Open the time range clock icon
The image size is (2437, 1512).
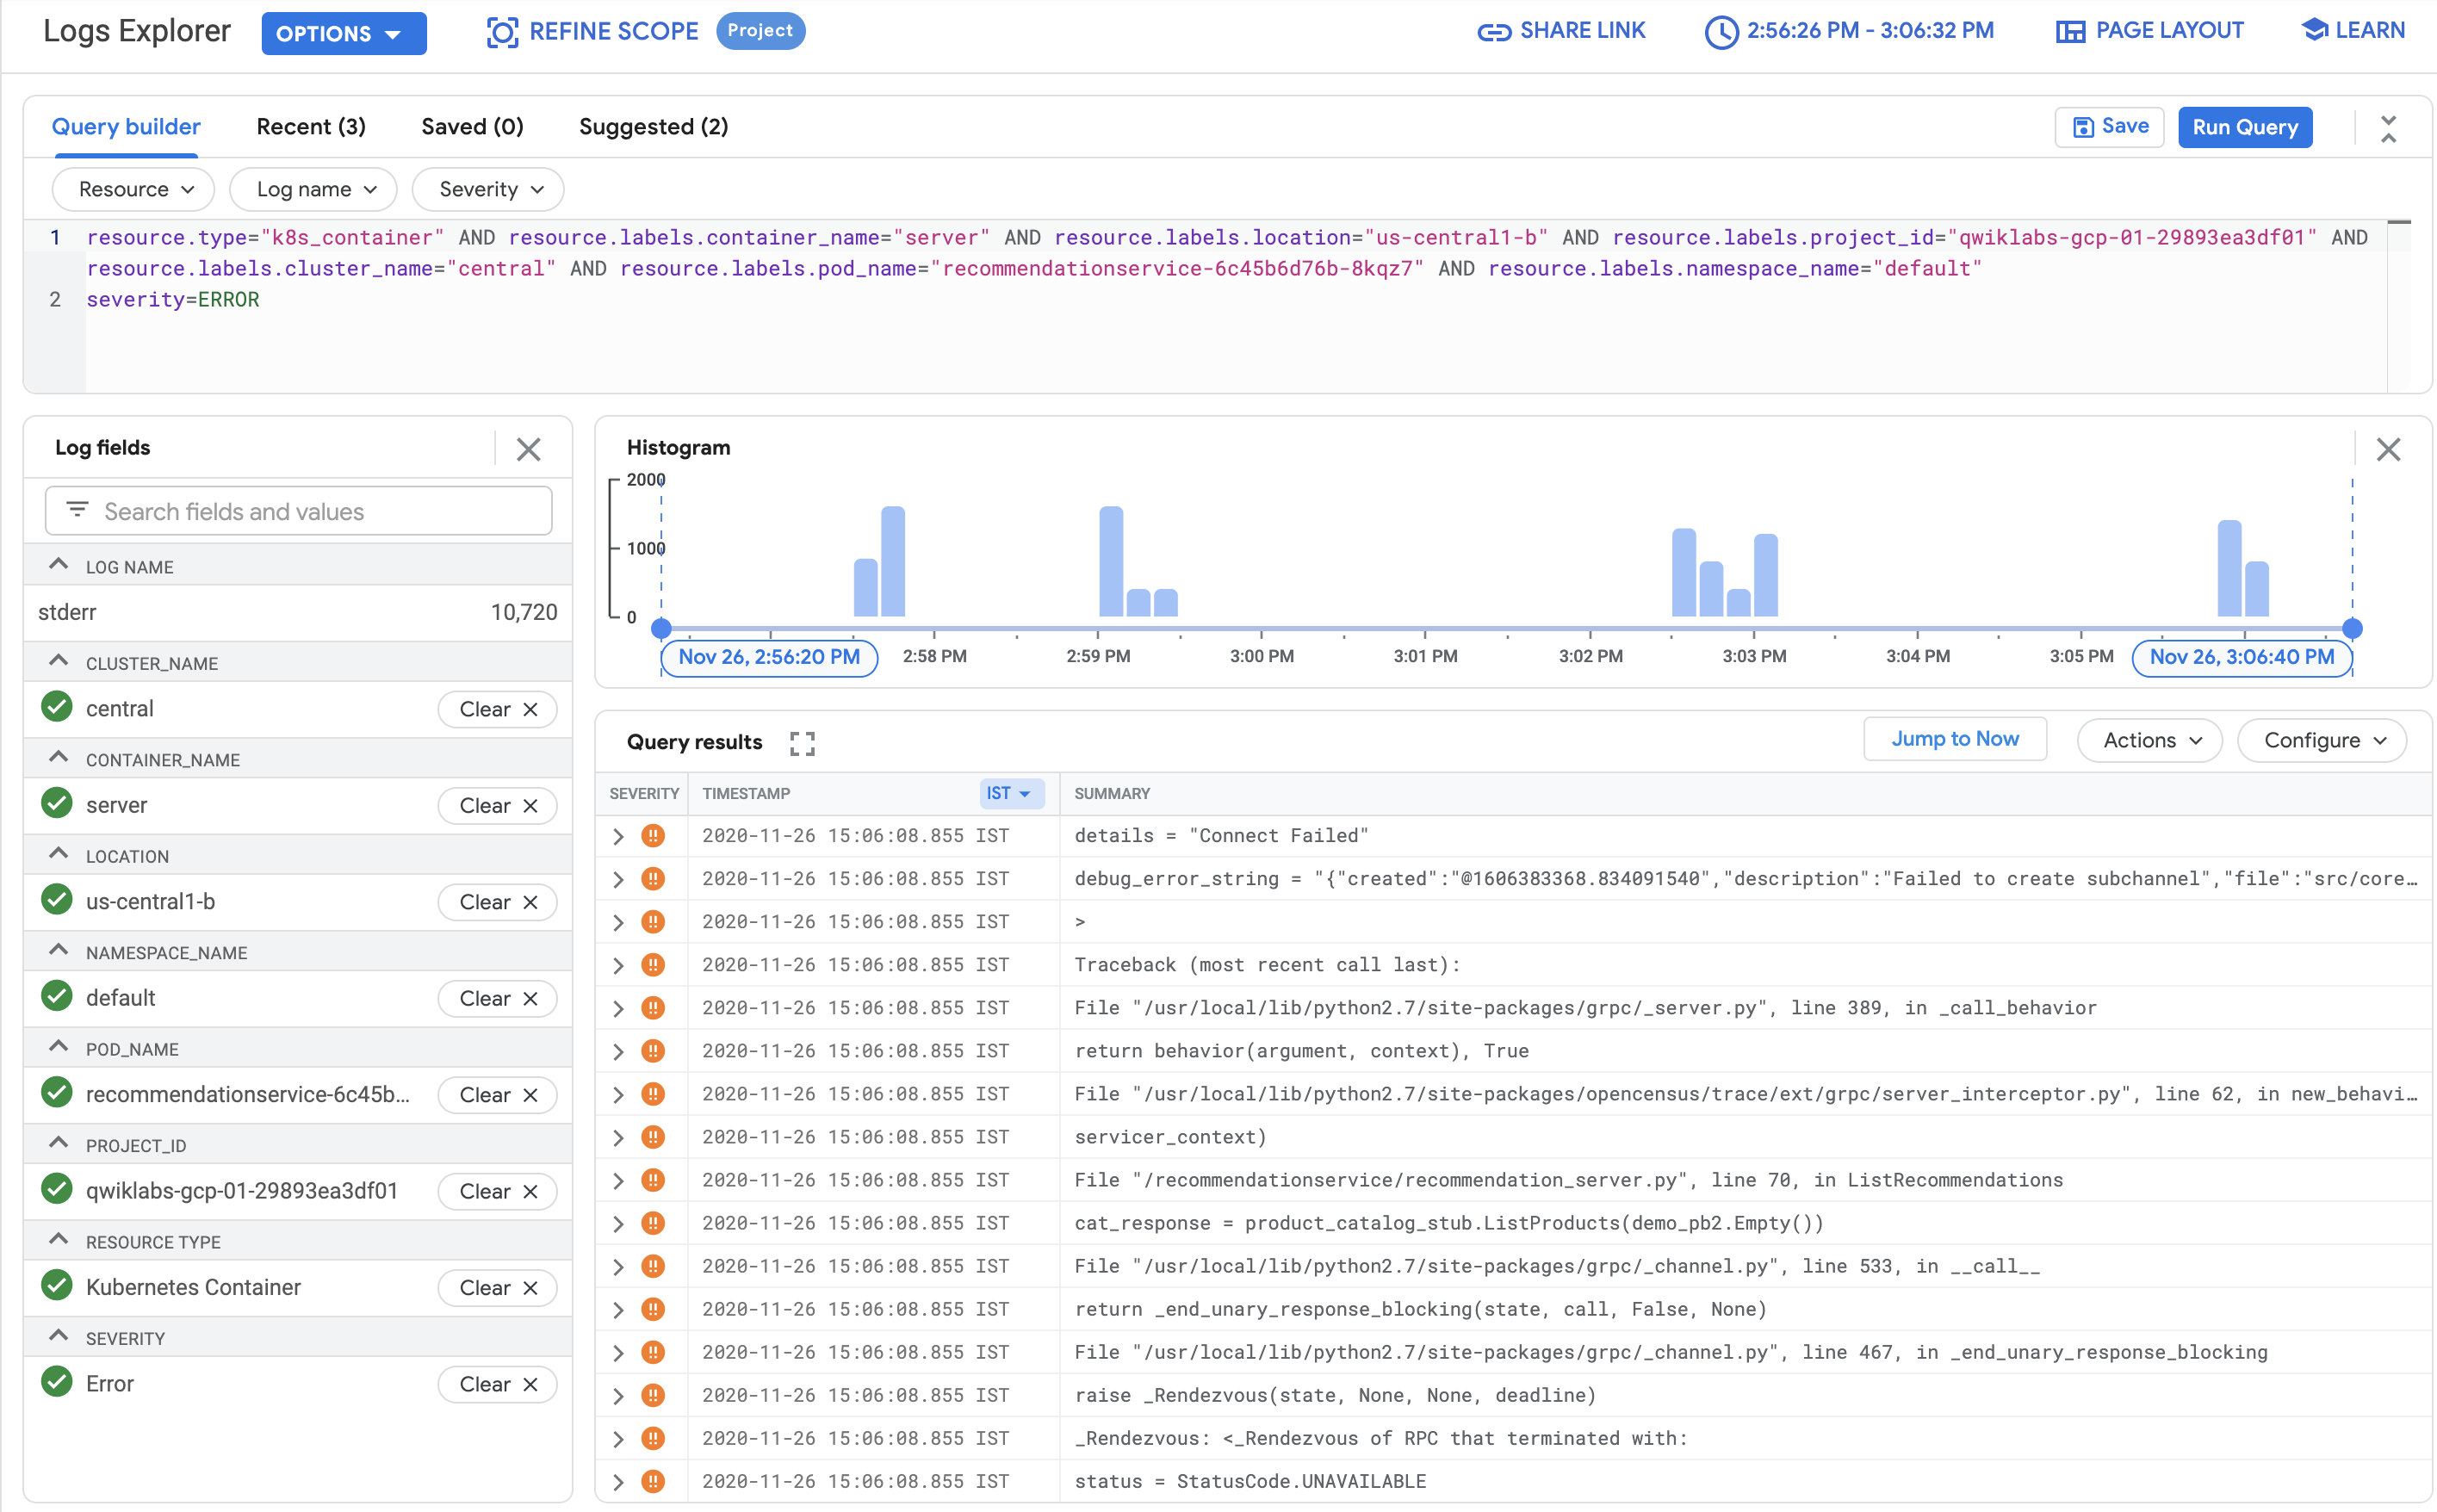(1721, 32)
